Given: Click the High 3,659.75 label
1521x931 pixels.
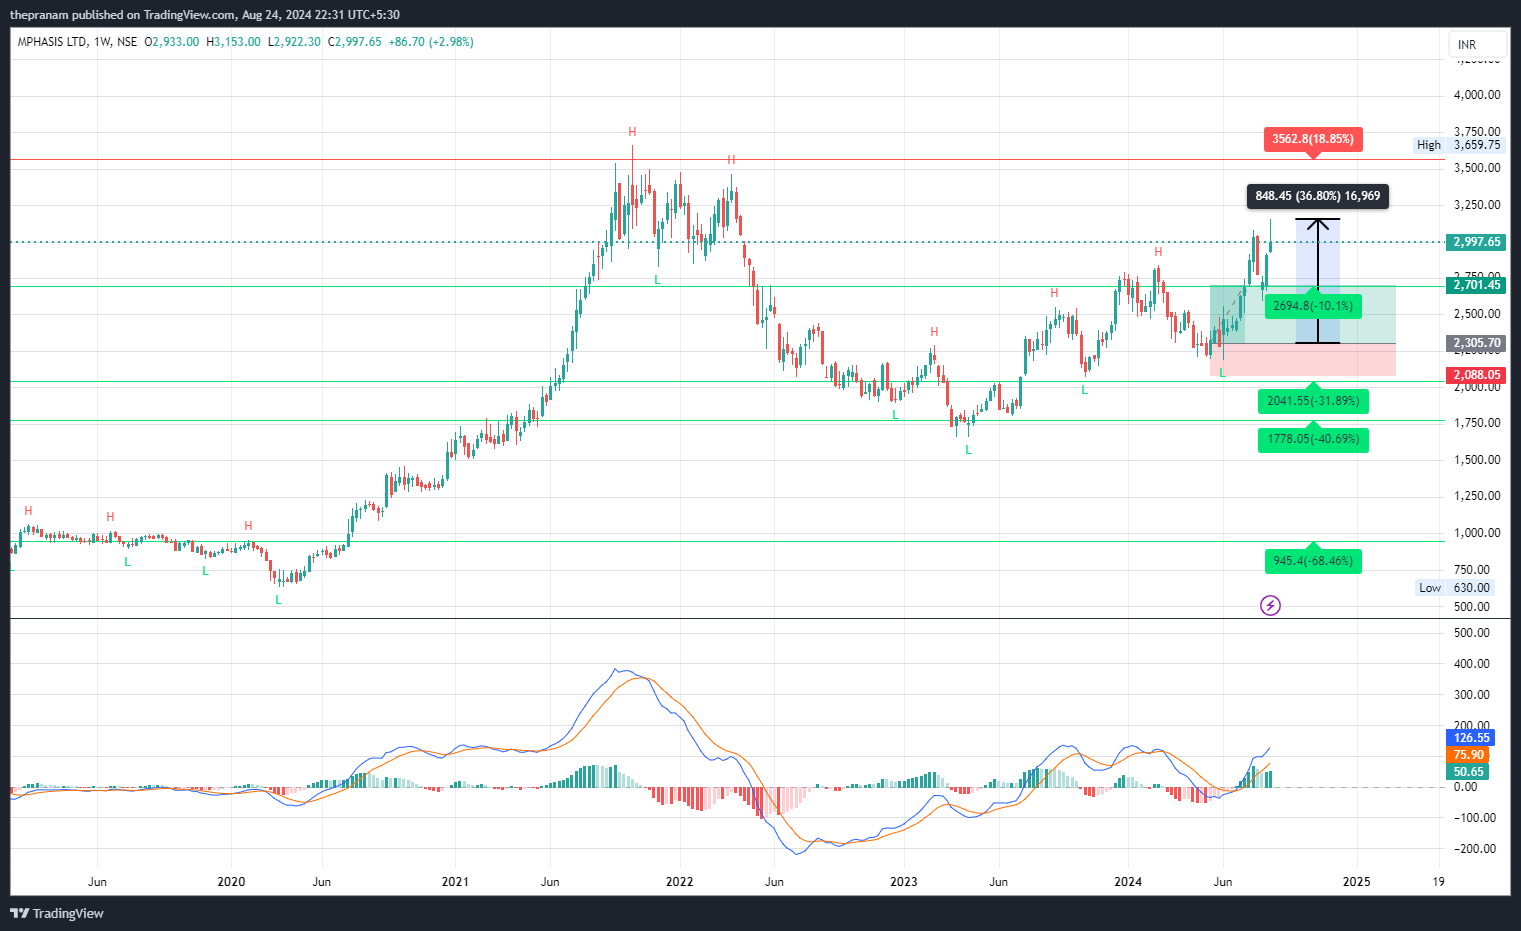Looking at the screenshot, I should click(x=1458, y=145).
